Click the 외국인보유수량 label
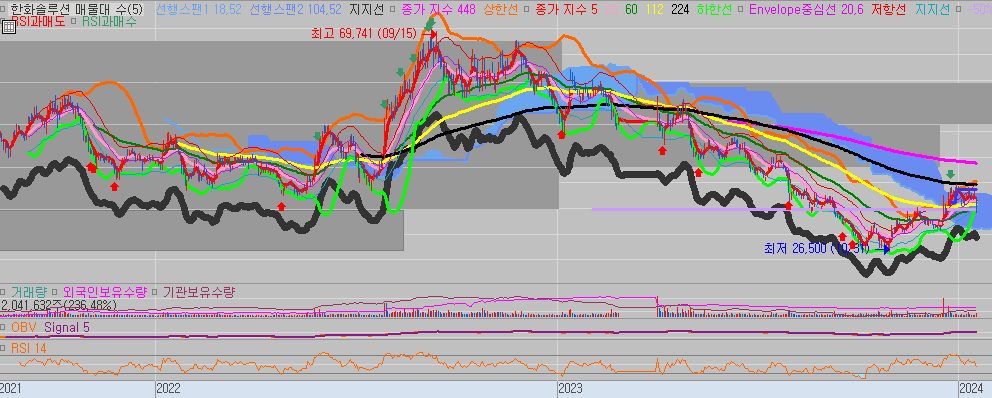992x398 pixels. pos(105,292)
